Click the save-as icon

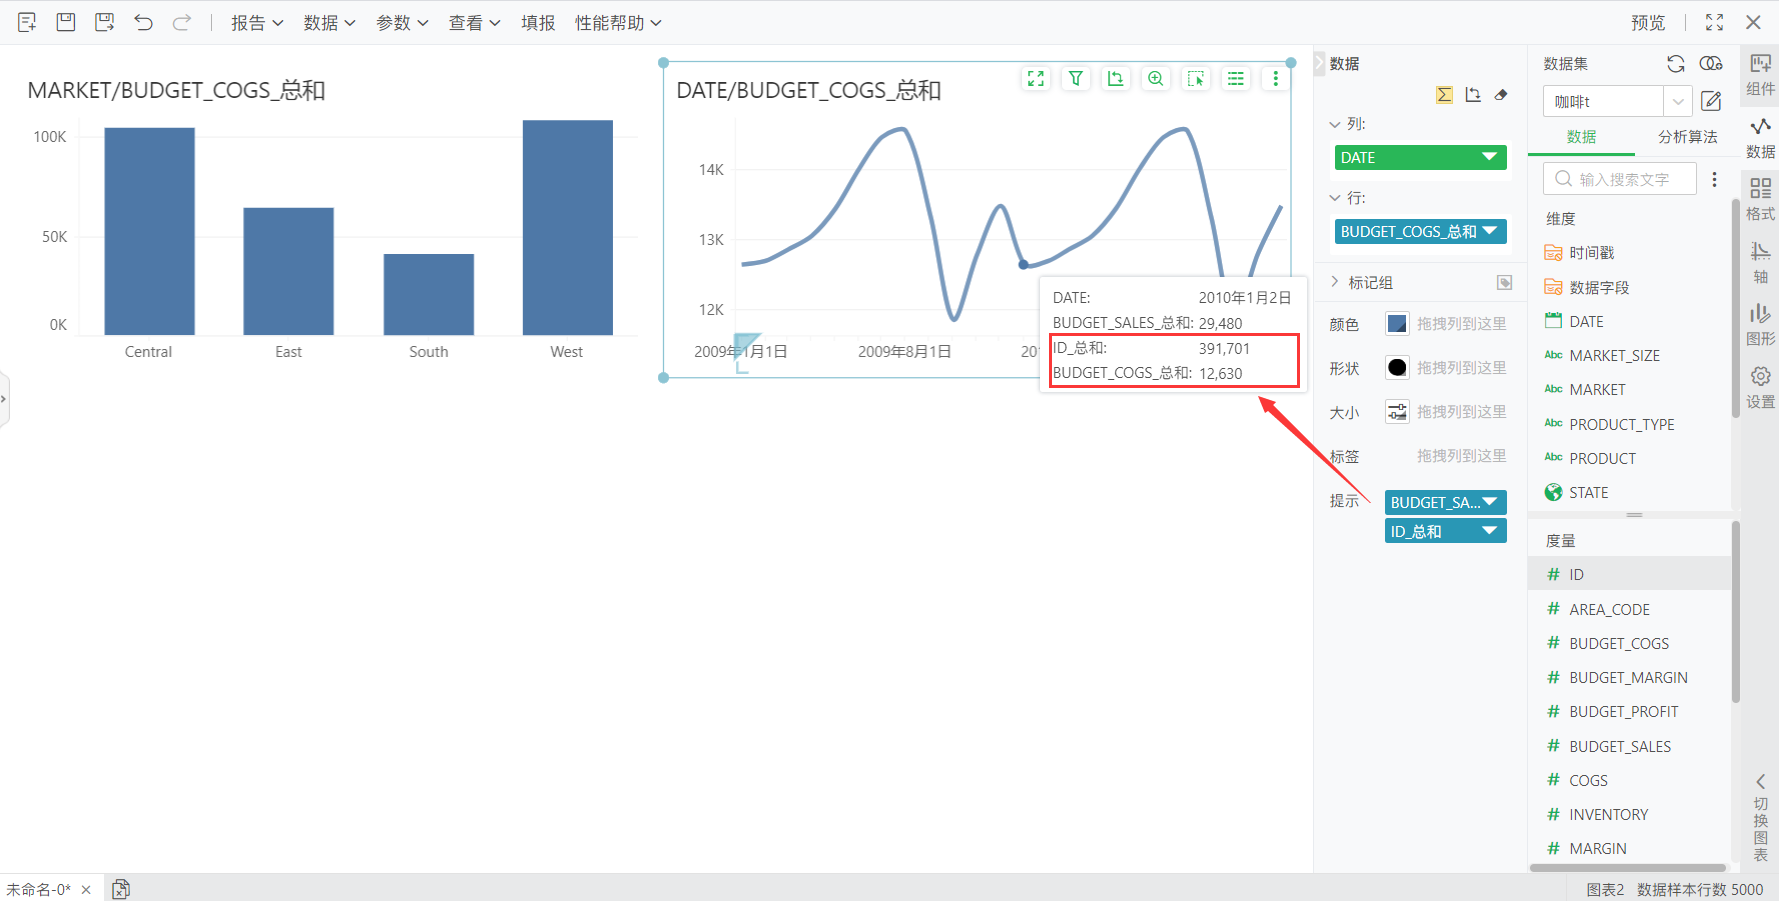[104, 22]
